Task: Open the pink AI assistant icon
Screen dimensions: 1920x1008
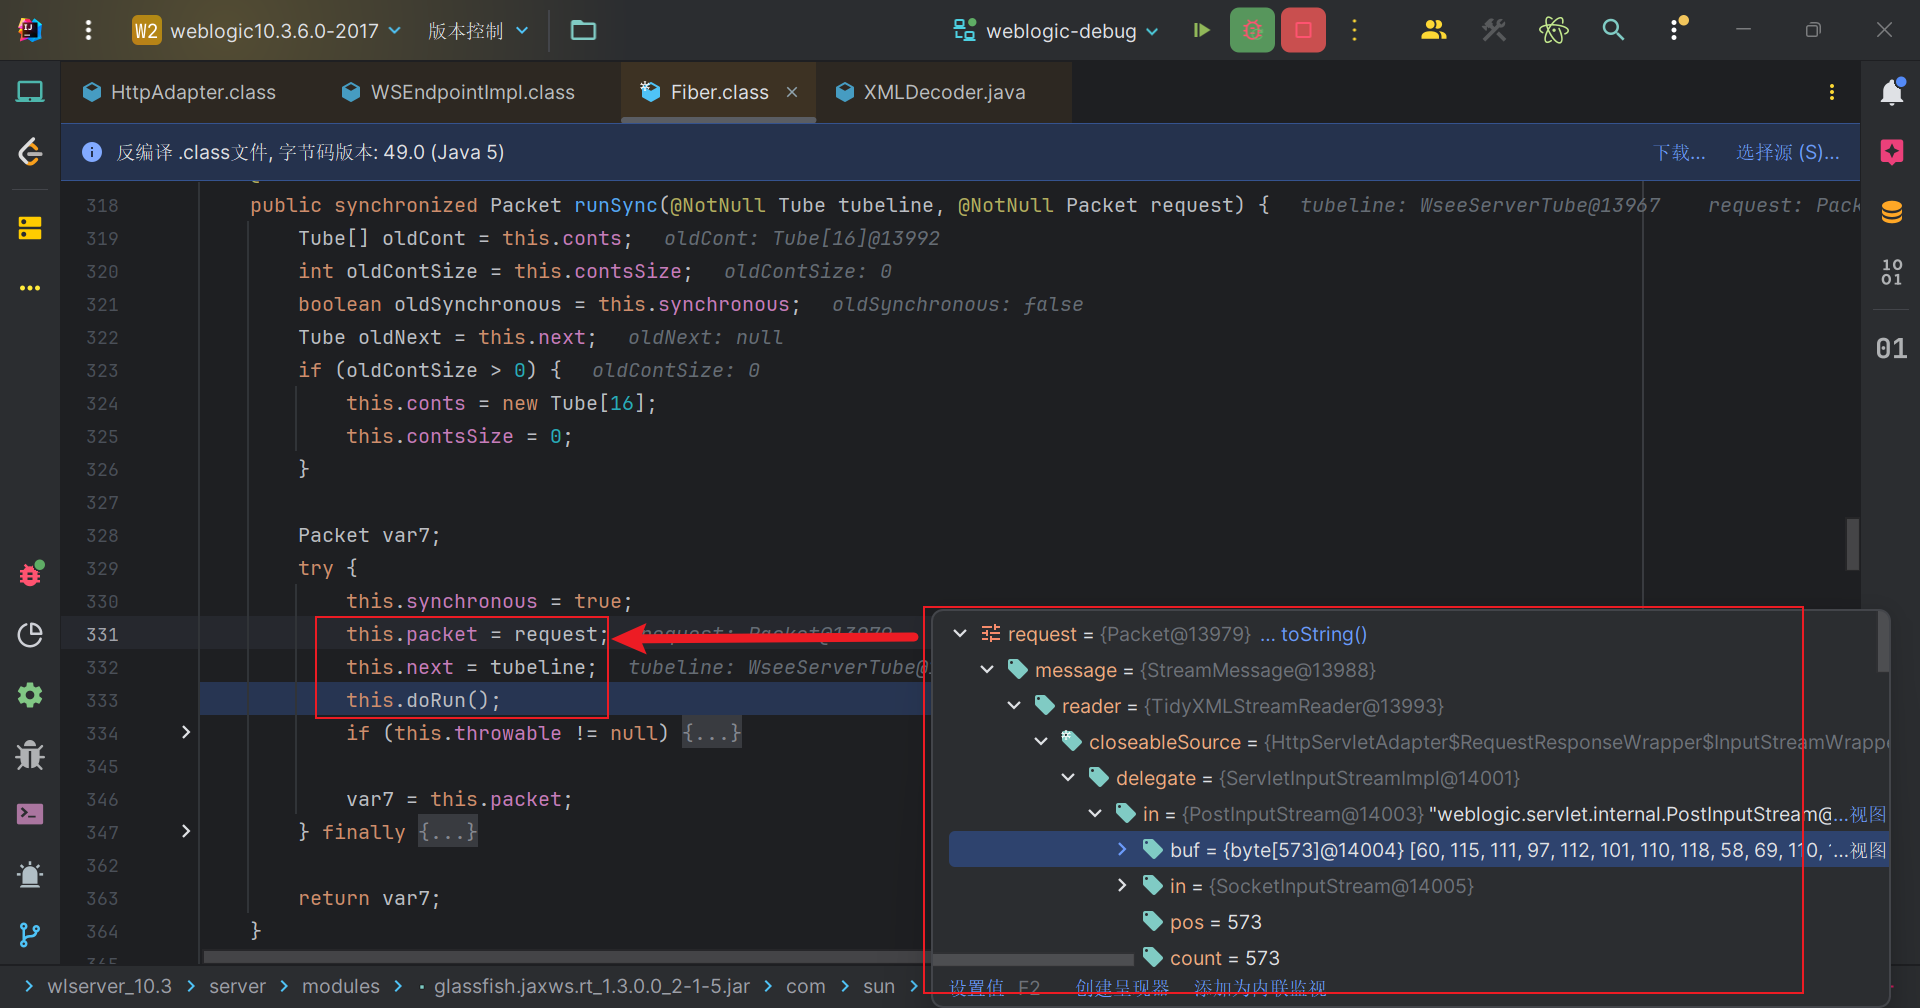Action: tap(1892, 152)
